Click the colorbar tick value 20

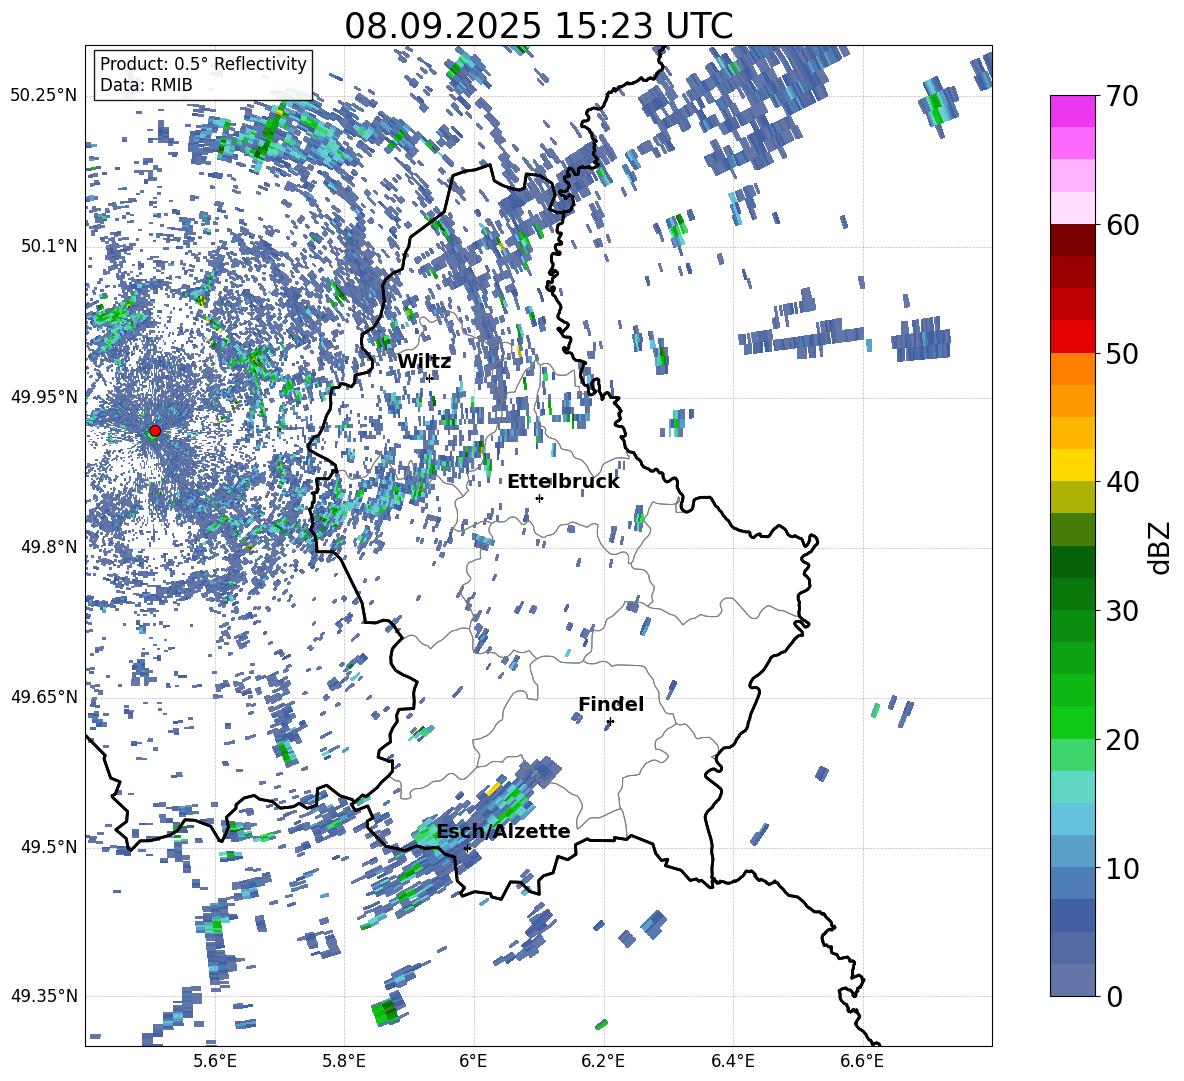pos(1122,739)
